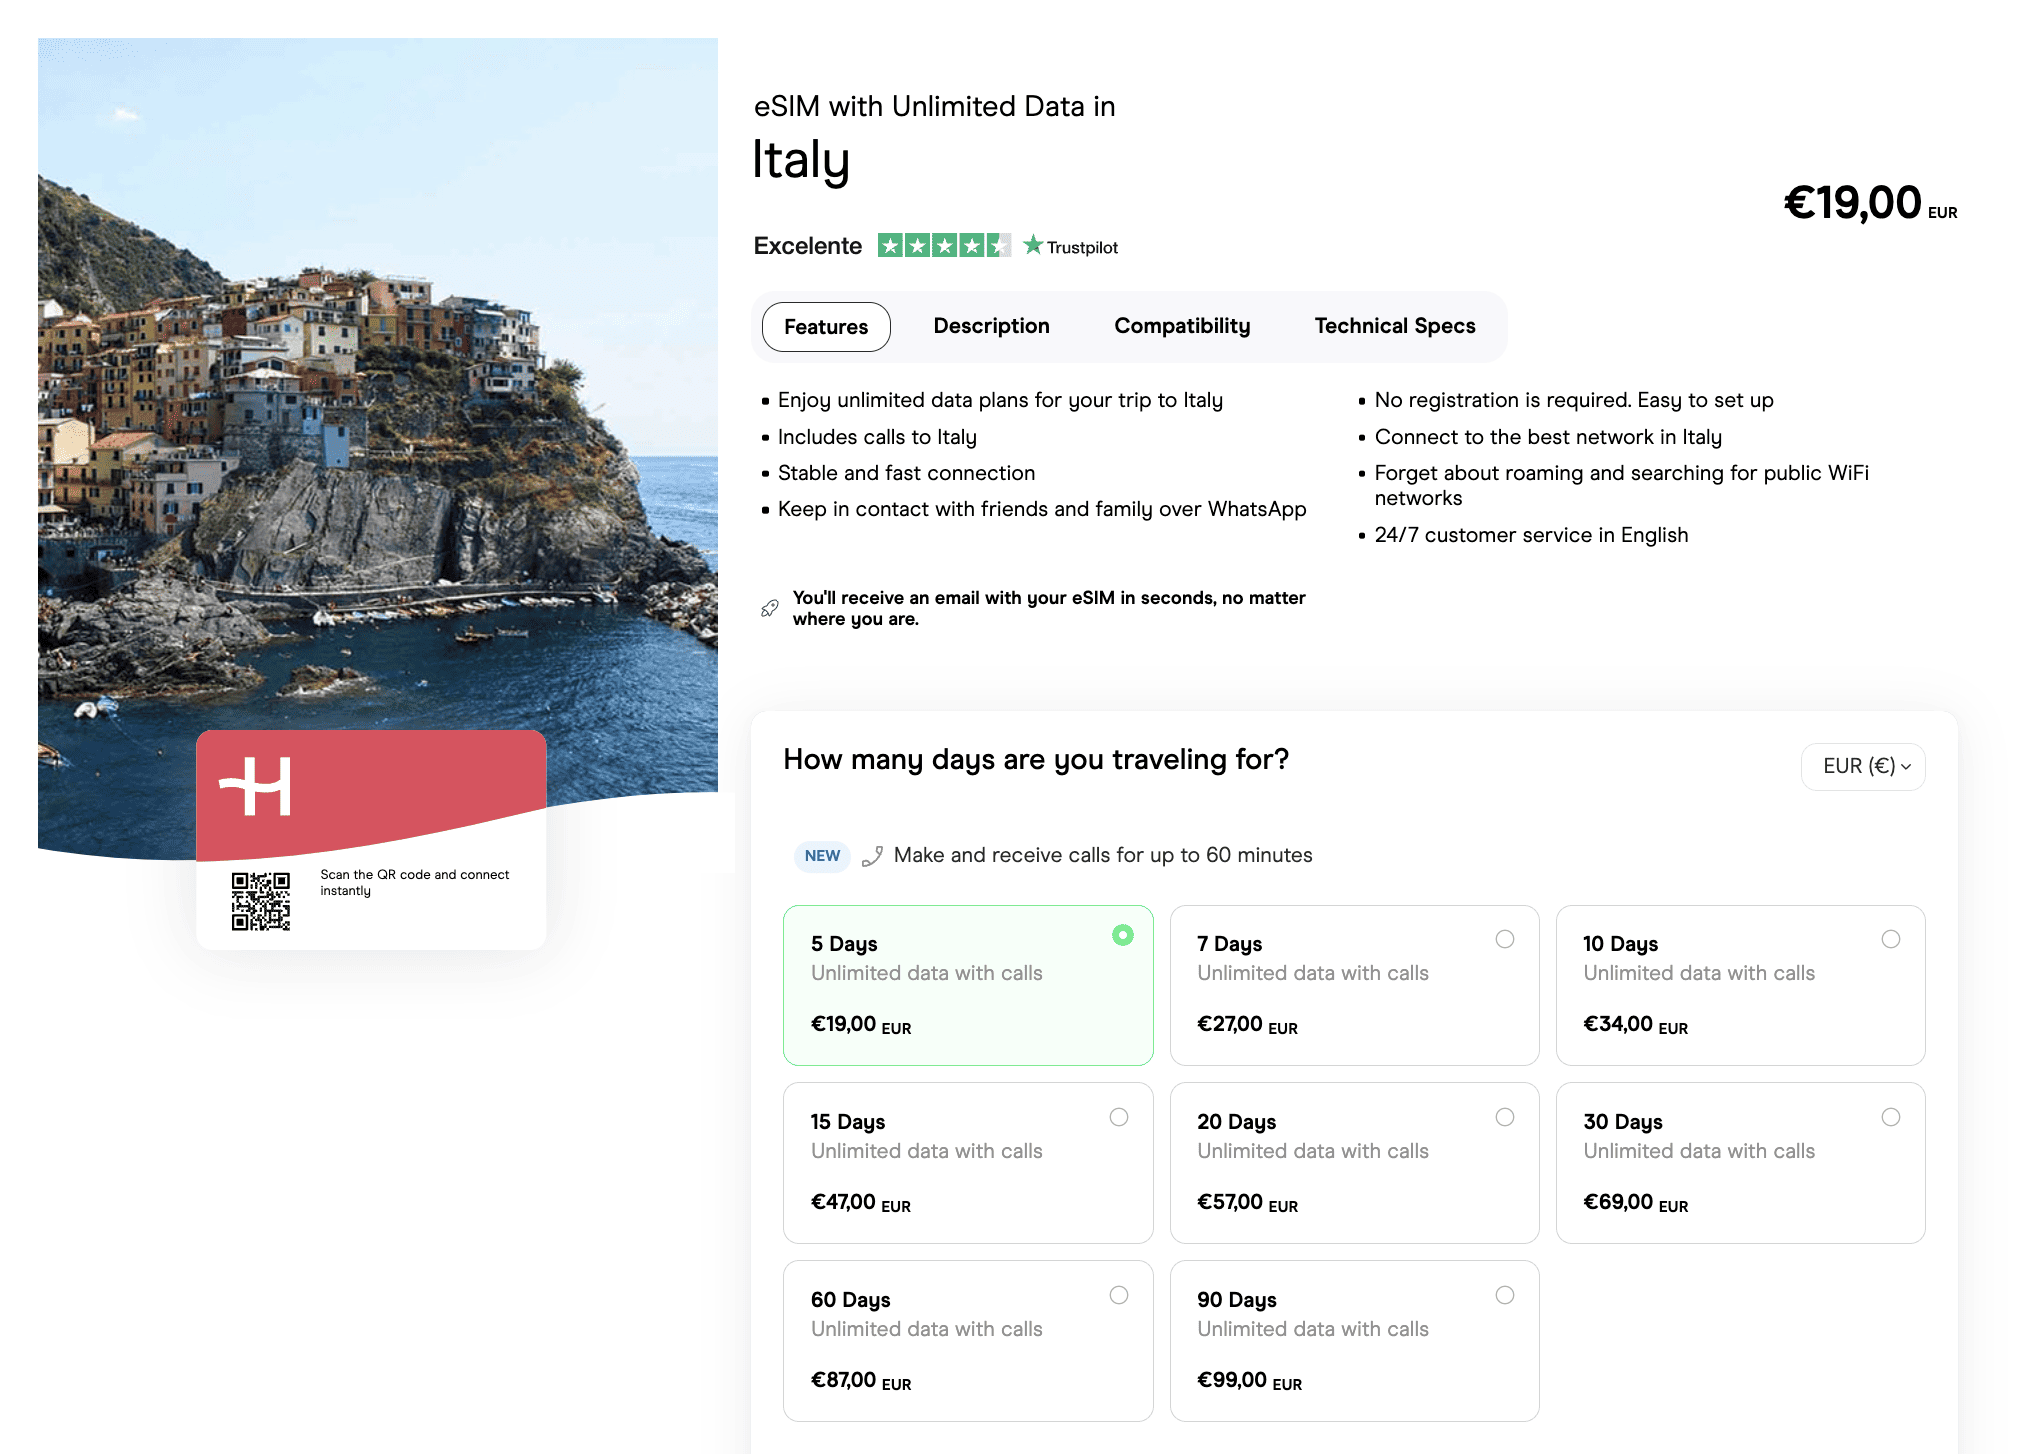Click the rocket icon next to eSIM email note

768,606
